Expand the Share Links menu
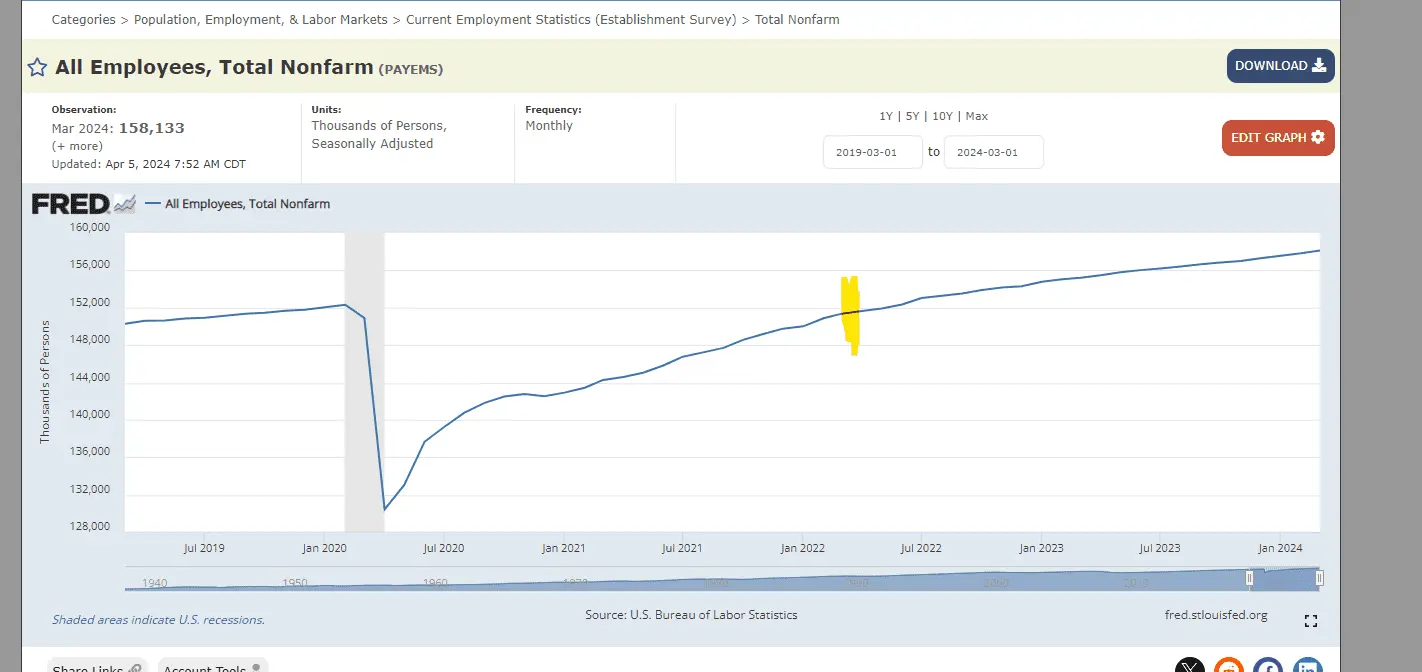 click(x=97, y=667)
